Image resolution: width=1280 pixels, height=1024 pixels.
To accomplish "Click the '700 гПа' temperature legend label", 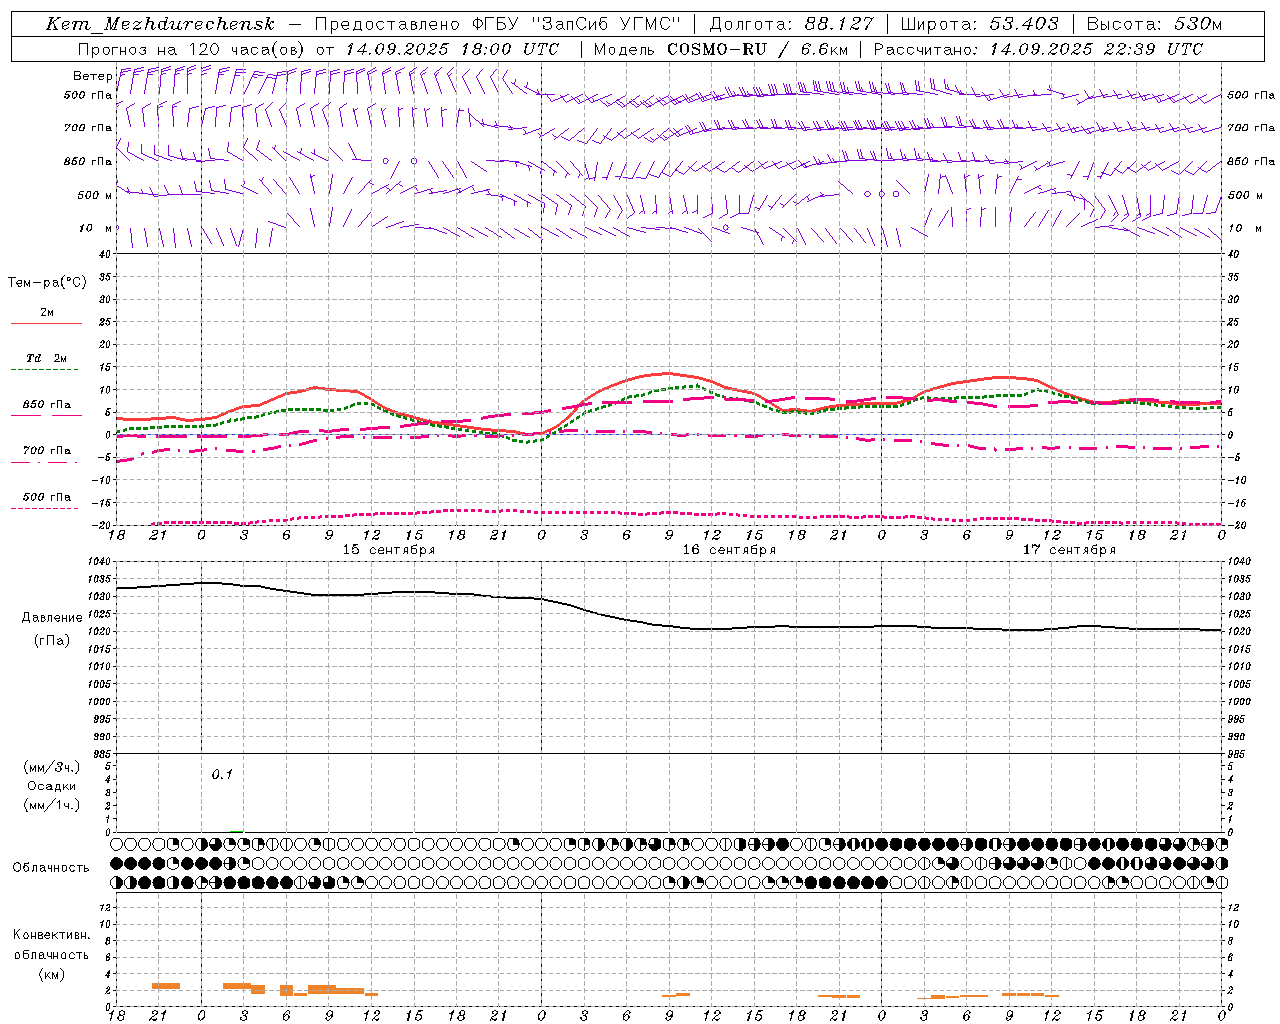I will 47,451.
